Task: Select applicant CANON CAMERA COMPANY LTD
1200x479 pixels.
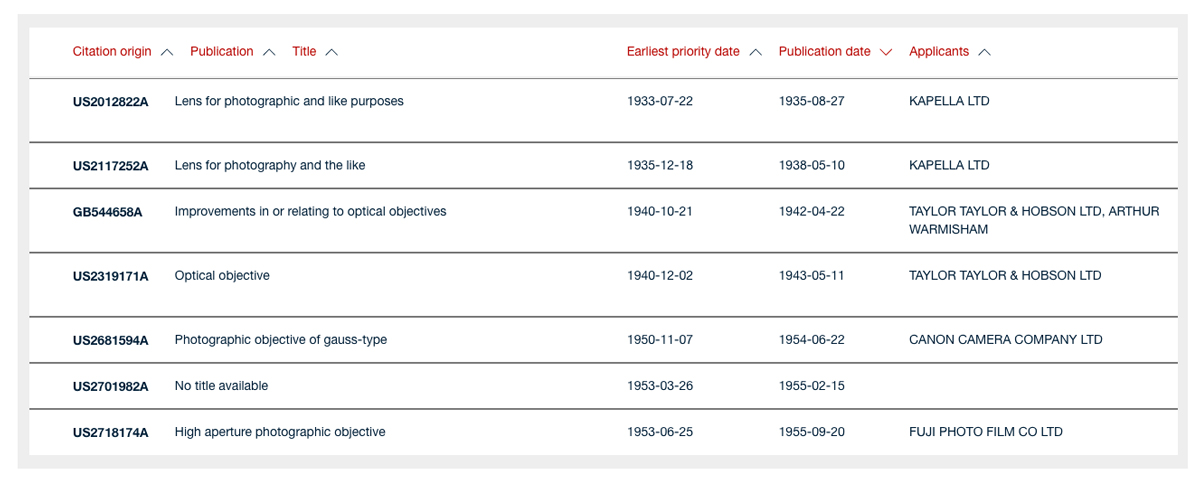Action: (1006, 339)
